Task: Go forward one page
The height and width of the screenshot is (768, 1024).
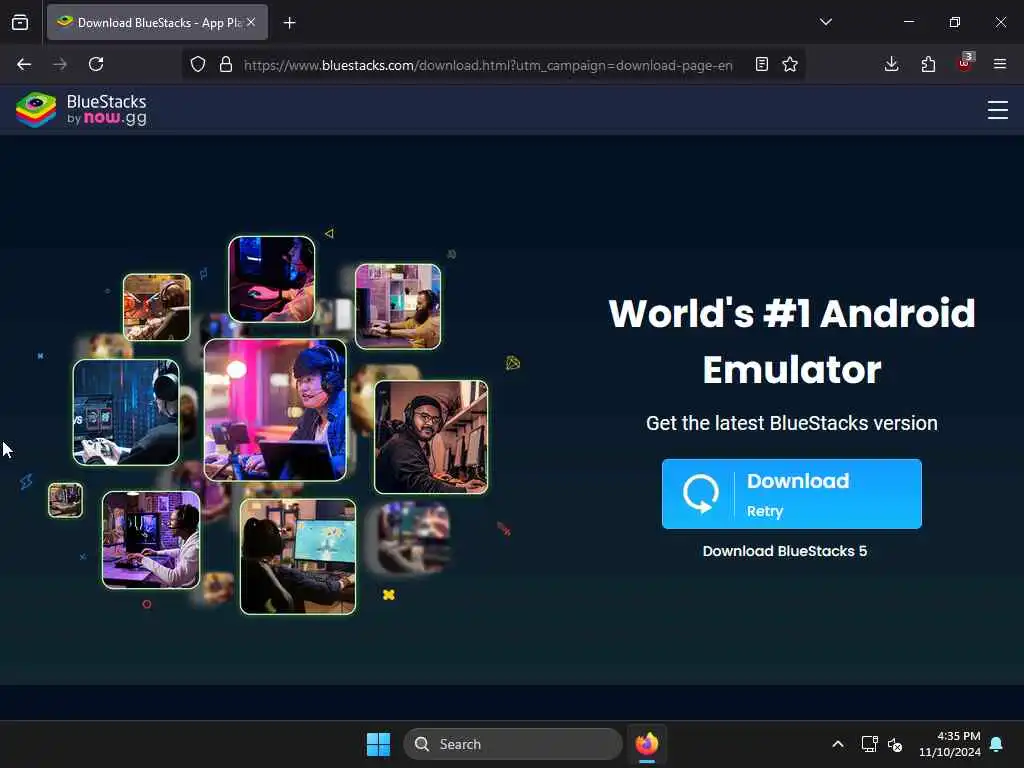Action: click(60, 64)
